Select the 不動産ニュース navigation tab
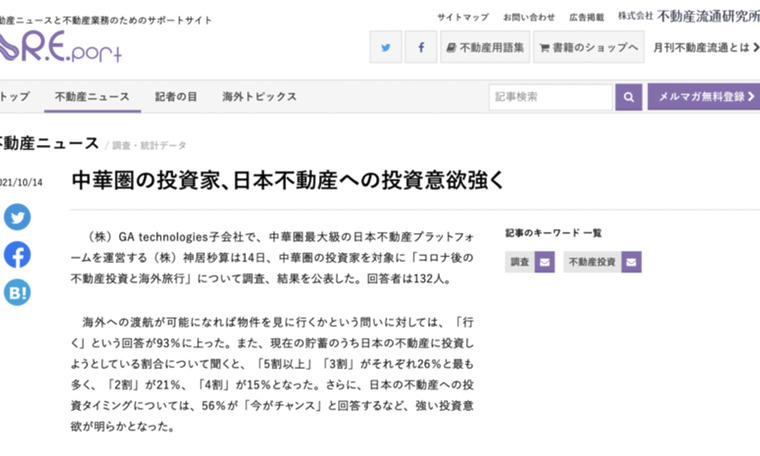The image size is (760, 456). [92, 97]
